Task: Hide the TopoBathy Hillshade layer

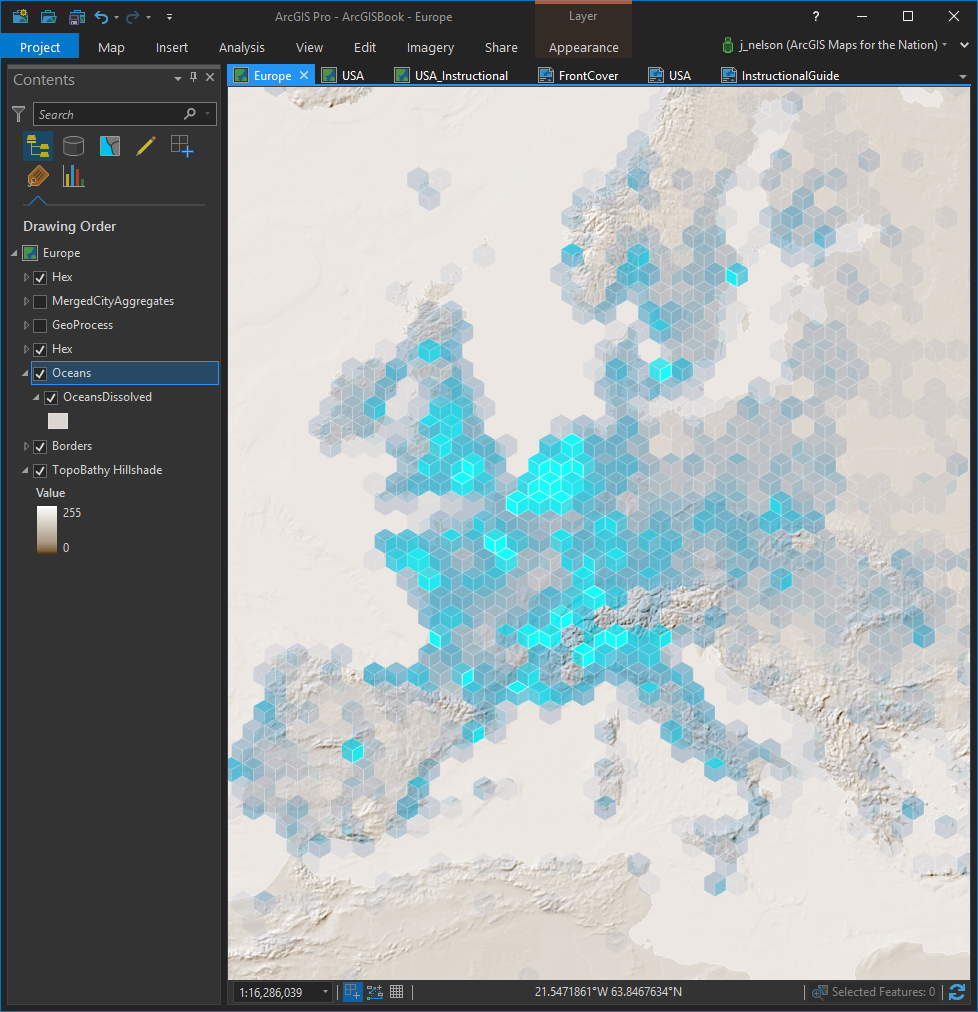Action: coord(40,471)
